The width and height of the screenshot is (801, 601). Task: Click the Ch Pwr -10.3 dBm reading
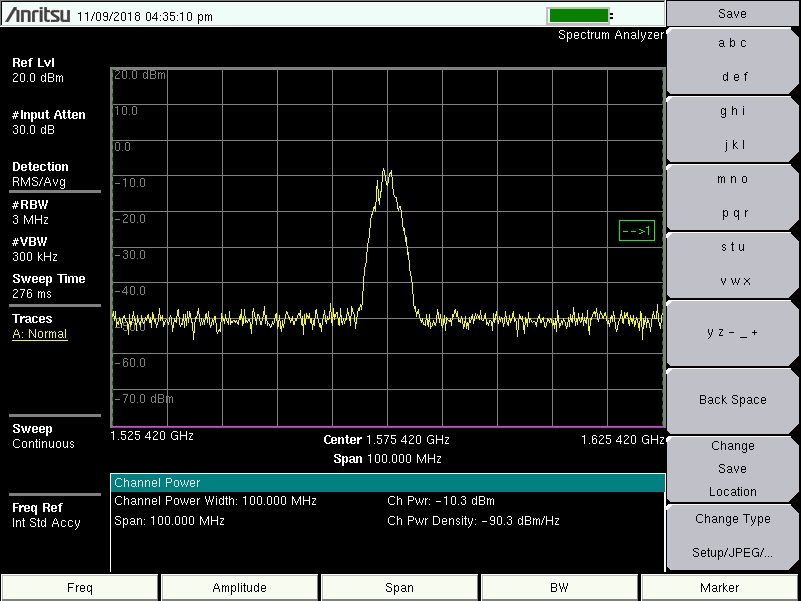click(x=441, y=501)
